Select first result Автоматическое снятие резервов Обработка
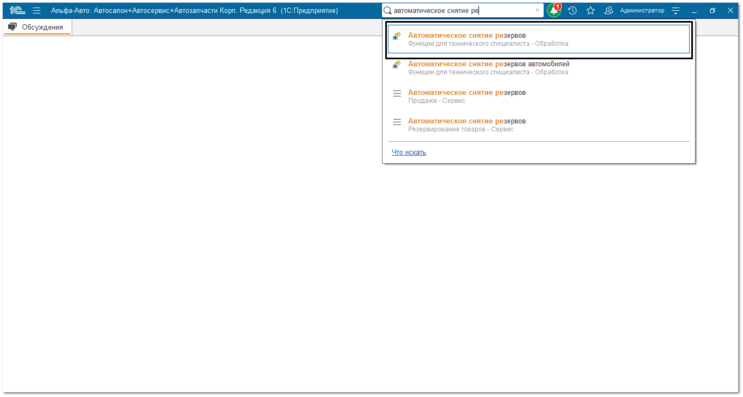The height and width of the screenshot is (397, 743). 539,39
